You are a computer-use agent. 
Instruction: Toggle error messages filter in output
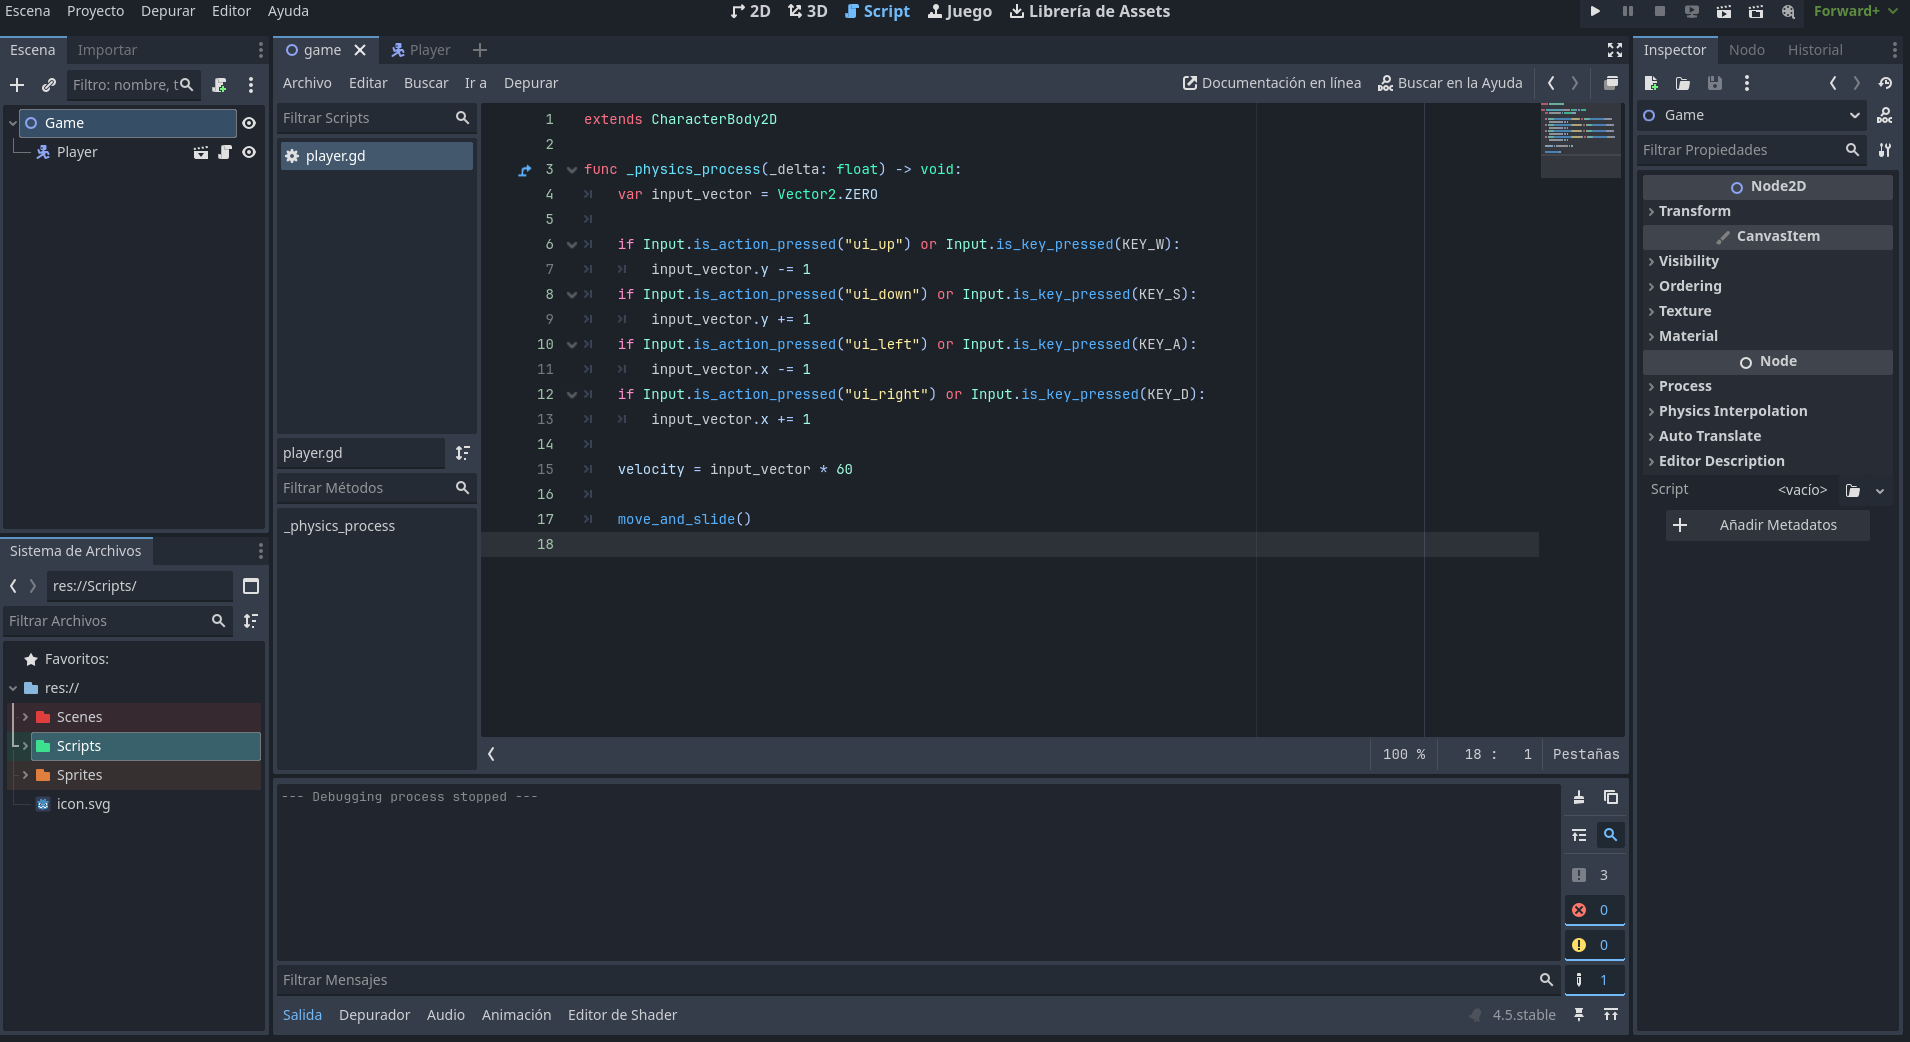coord(1593,910)
